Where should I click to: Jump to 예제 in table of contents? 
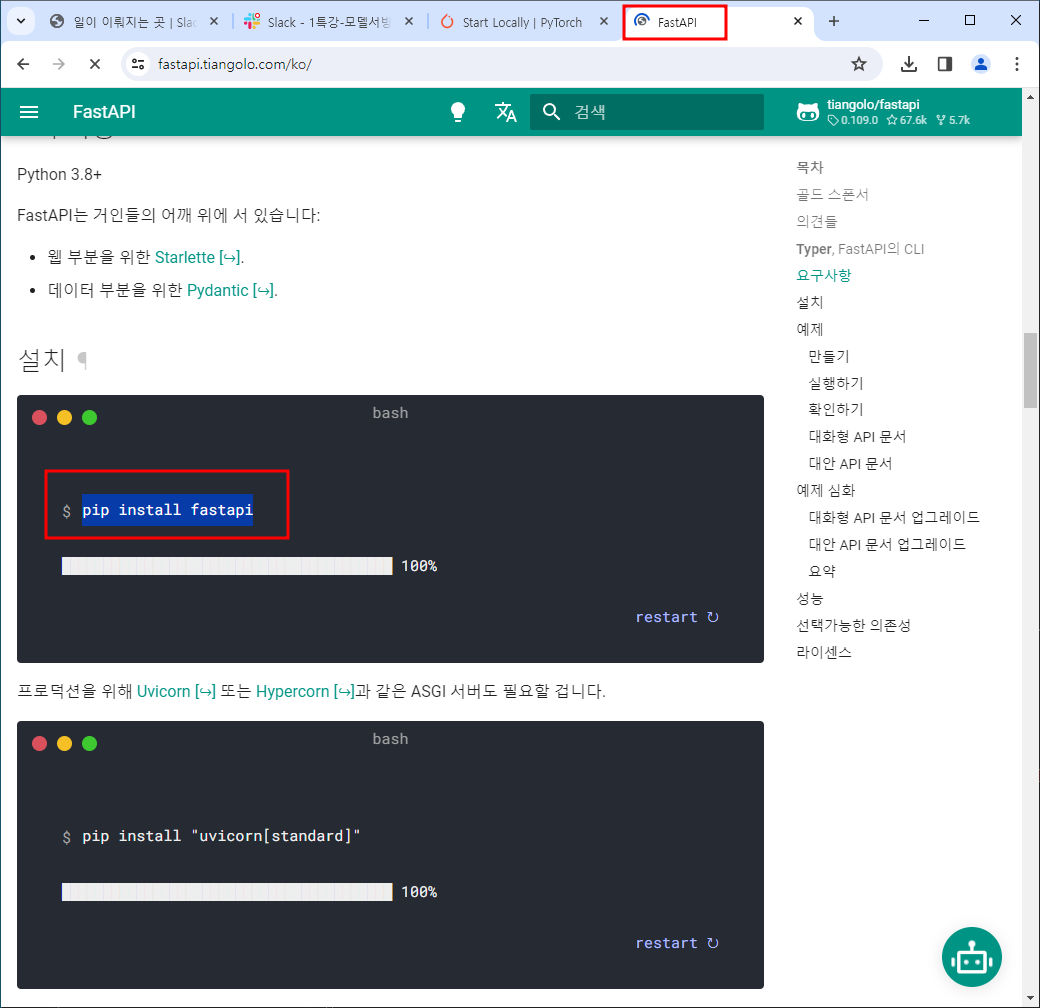click(x=809, y=330)
